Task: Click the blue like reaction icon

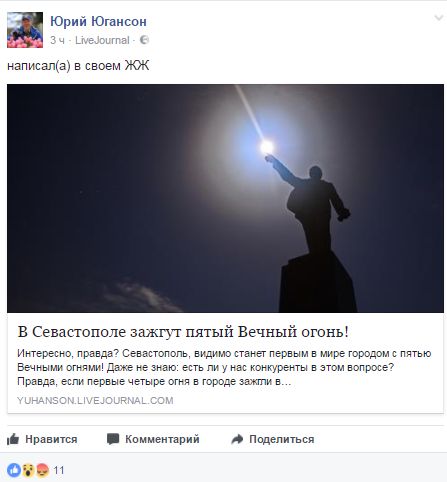Action: (x=14, y=470)
